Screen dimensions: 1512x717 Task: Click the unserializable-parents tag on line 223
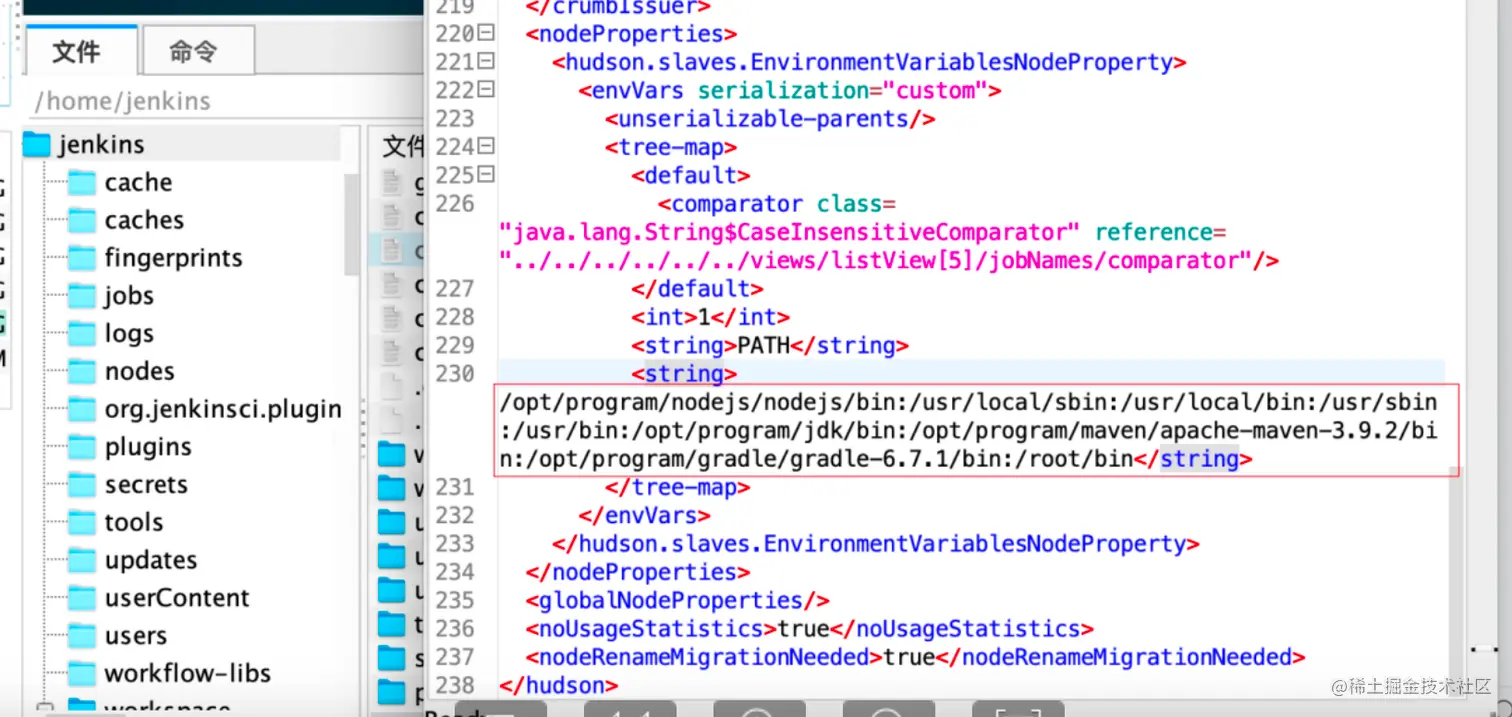click(x=770, y=119)
